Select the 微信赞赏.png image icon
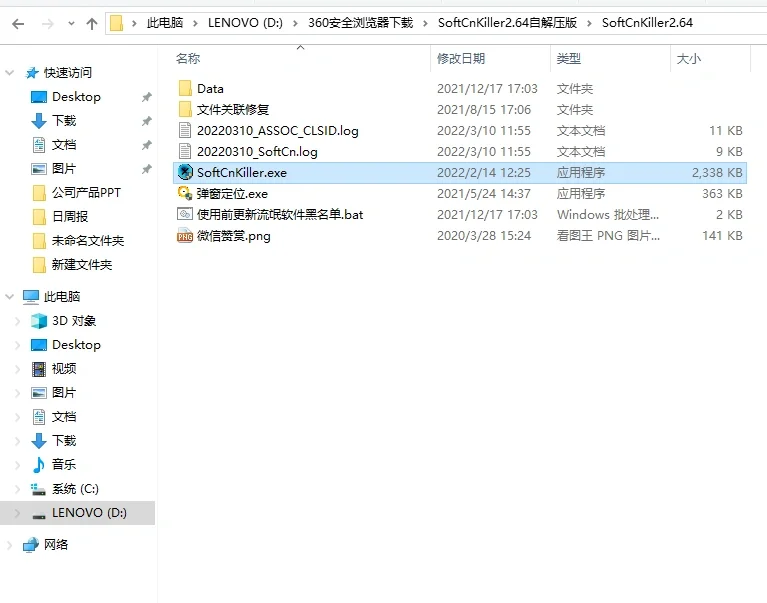This screenshot has height=603, width=767. (185, 236)
